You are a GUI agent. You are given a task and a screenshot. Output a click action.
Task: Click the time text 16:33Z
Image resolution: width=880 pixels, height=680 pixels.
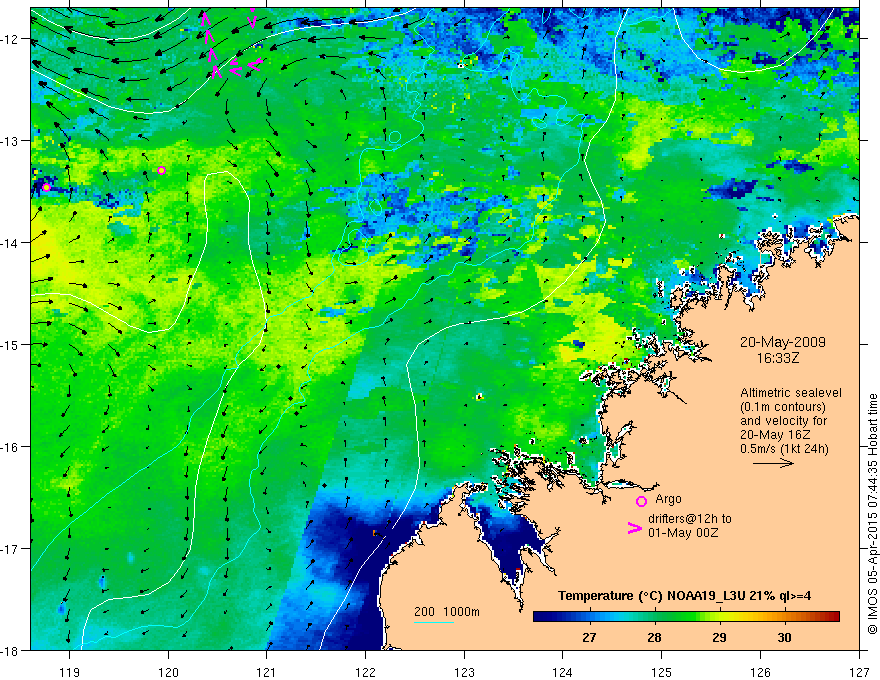click(x=777, y=357)
